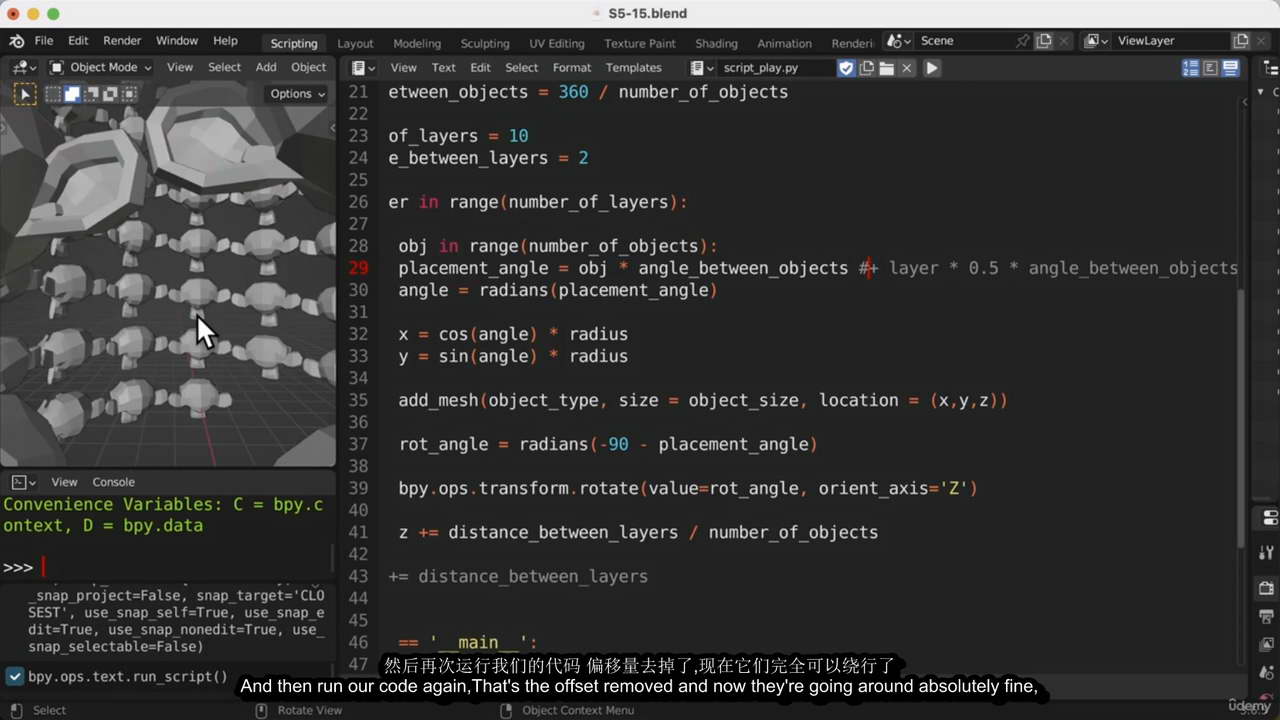
Task: Choose subtract selection mode icon
Action: pyautogui.click(x=91, y=94)
